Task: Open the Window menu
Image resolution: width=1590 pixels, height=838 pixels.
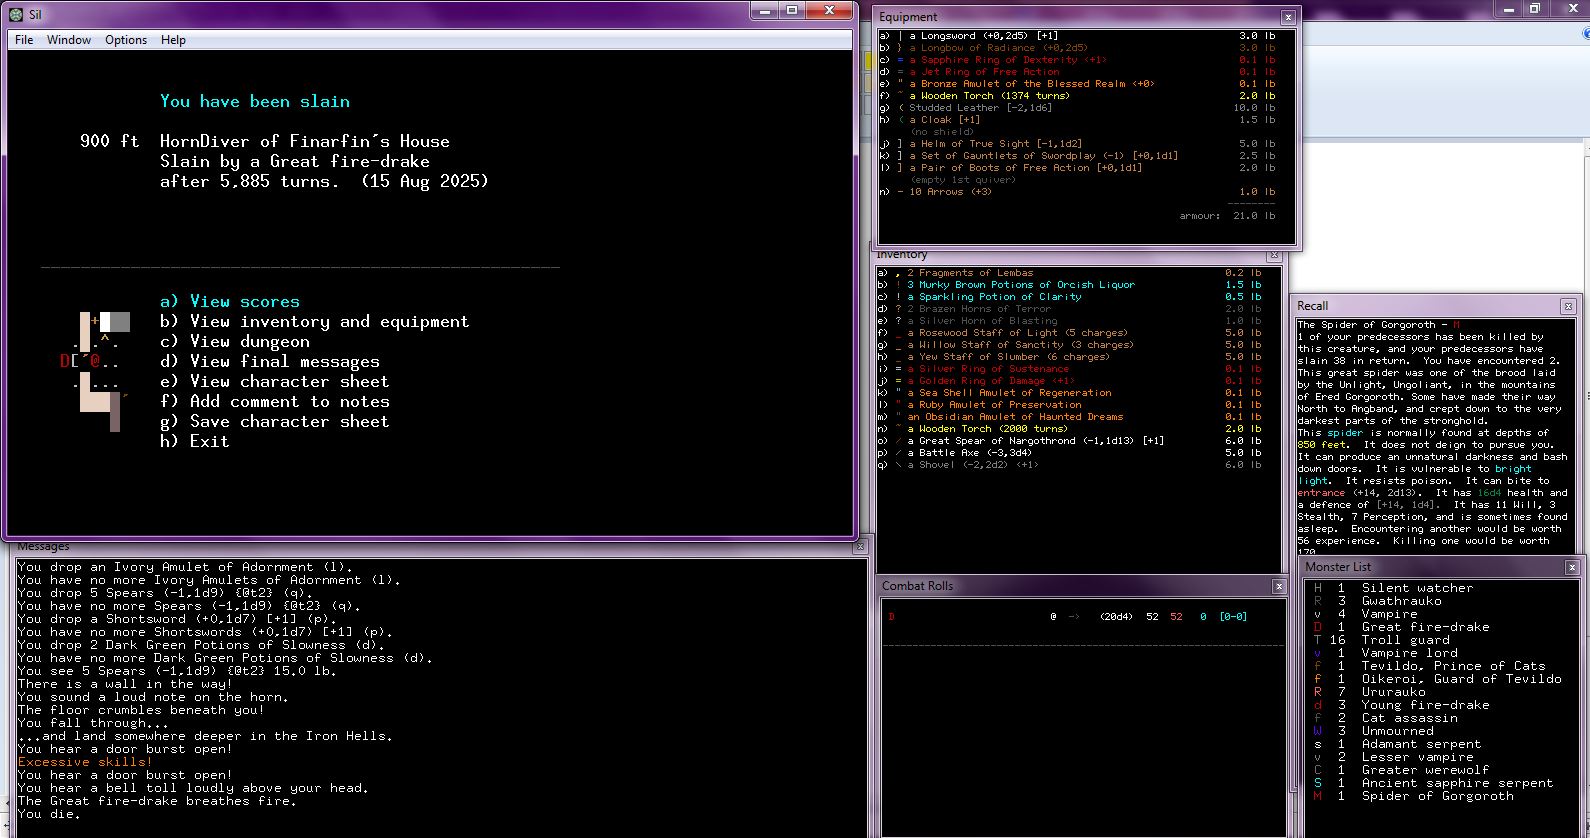Action: (x=69, y=40)
